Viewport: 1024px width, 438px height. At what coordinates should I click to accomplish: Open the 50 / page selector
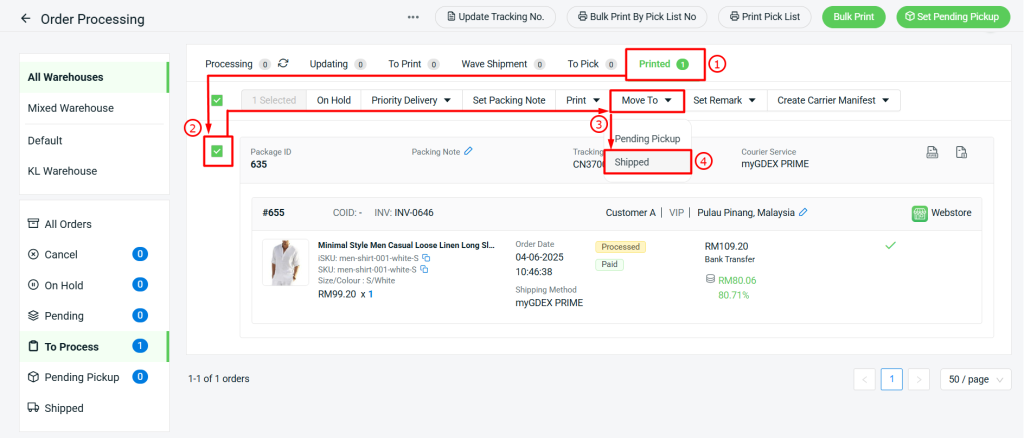click(x=976, y=379)
